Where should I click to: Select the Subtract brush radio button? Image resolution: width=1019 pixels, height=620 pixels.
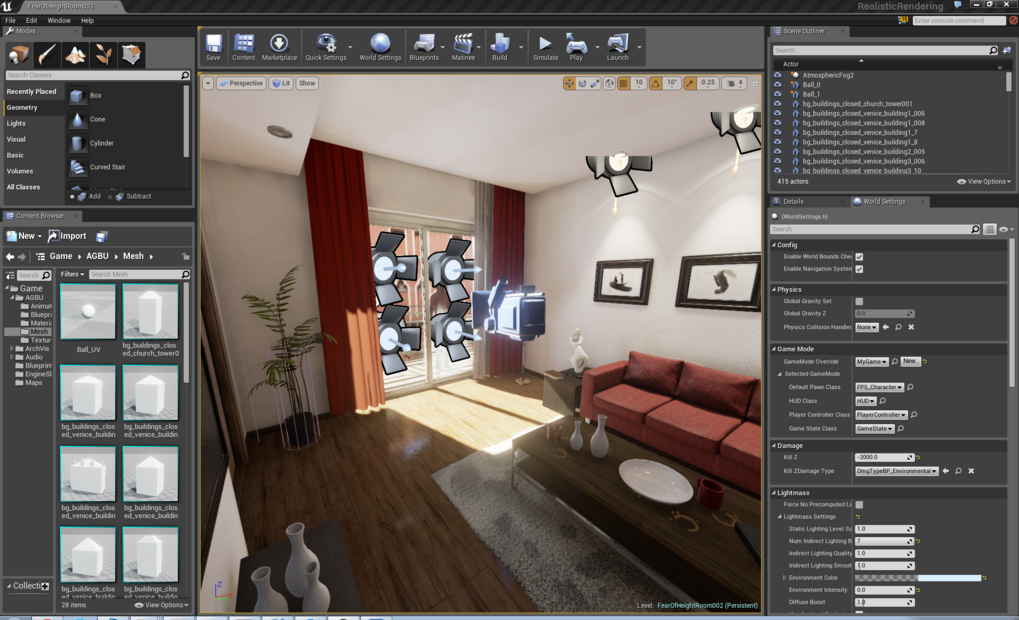pos(111,197)
